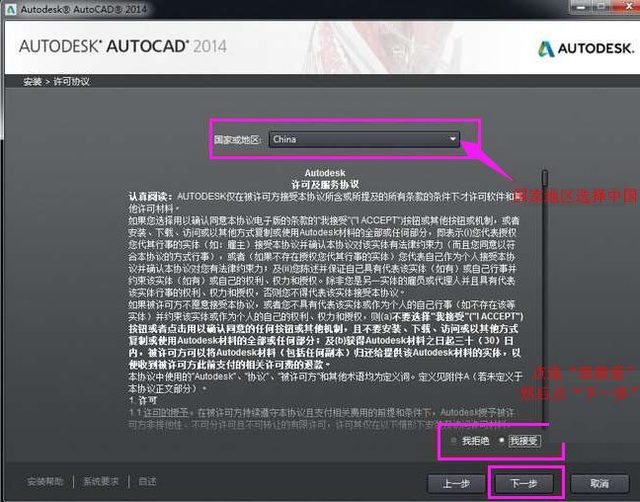Click the 安装 breadcrumb text
This screenshot has width=640, height=502.
[x=32, y=81]
